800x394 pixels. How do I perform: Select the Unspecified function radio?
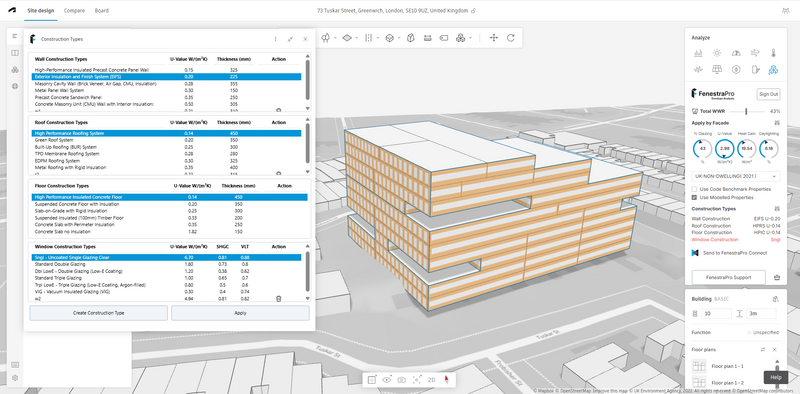point(749,333)
